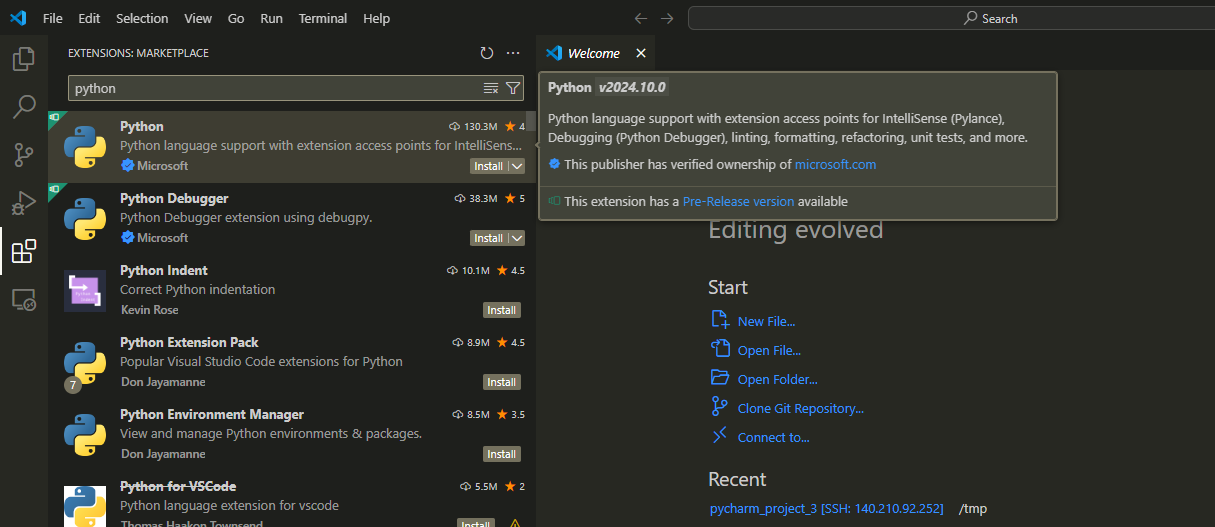Open Install dropdown arrow for Python extension
This screenshot has width=1215, height=527.
516,166
